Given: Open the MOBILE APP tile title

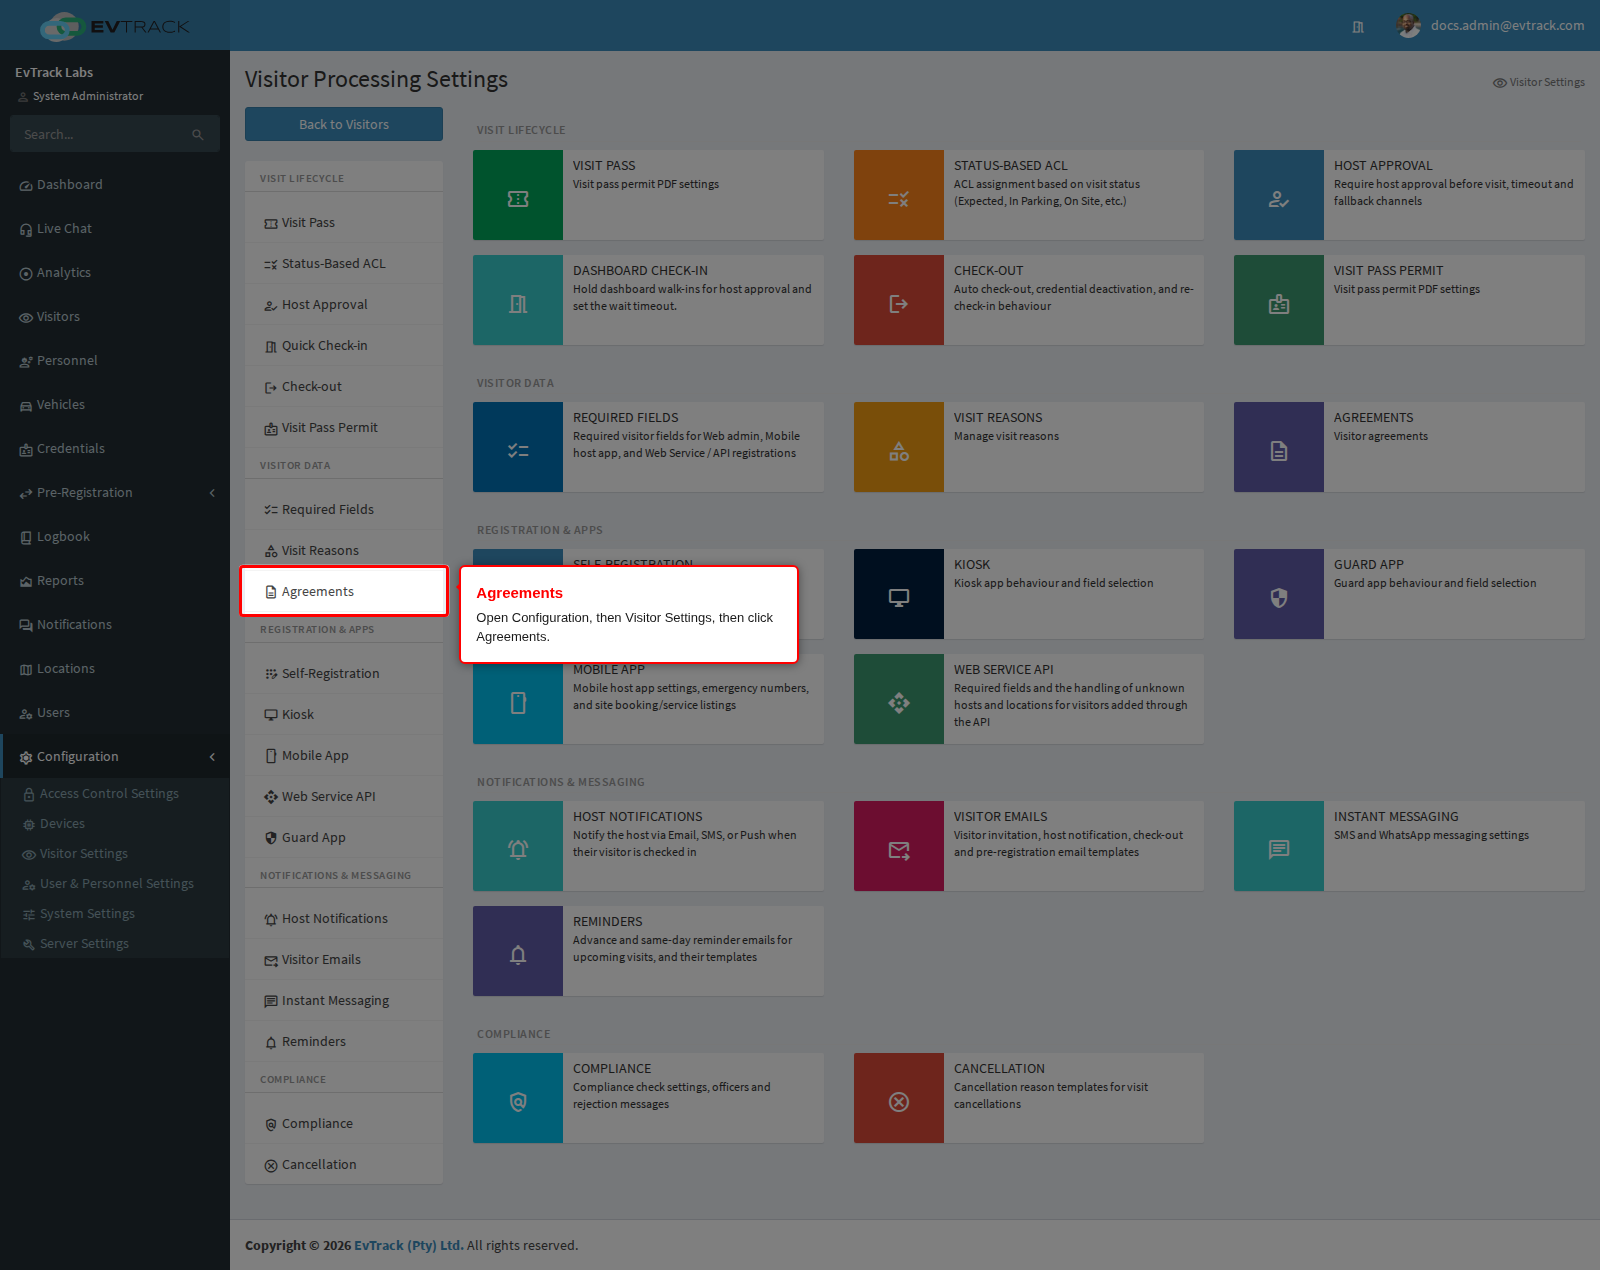Looking at the screenshot, I should coord(609,670).
